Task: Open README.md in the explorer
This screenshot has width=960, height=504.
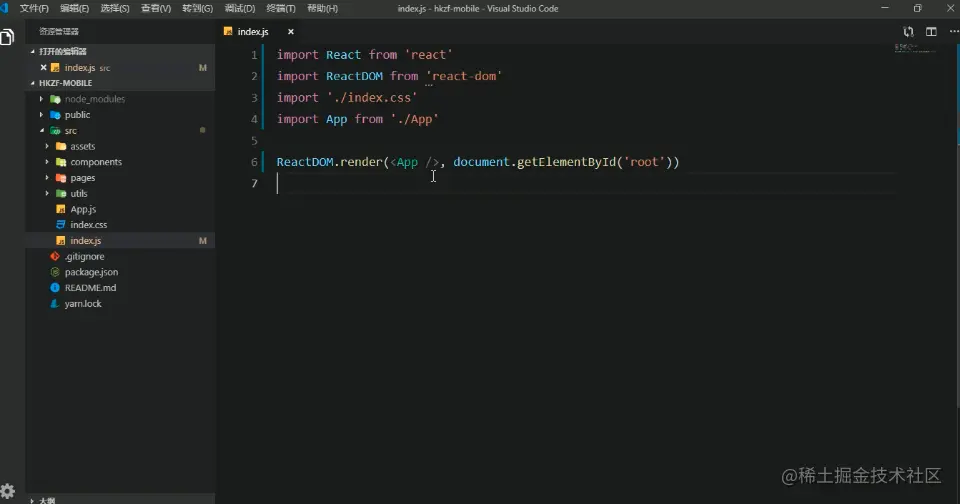Action: (x=91, y=288)
